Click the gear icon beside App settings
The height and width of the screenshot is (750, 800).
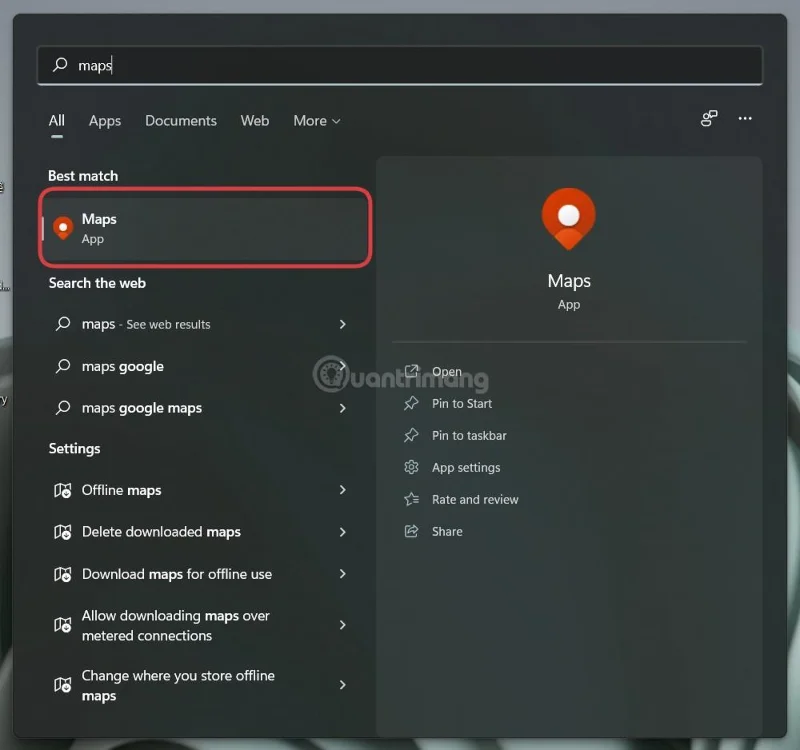tap(411, 467)
